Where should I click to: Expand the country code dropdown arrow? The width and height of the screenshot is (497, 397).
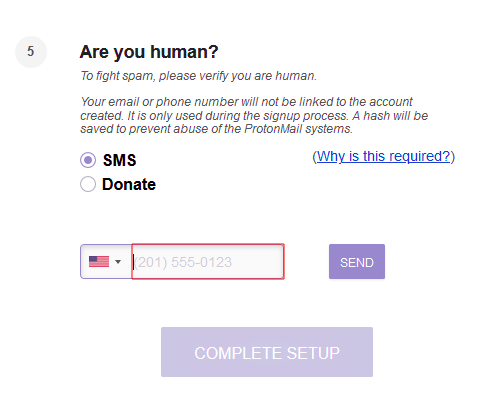[x=118, y=262]
